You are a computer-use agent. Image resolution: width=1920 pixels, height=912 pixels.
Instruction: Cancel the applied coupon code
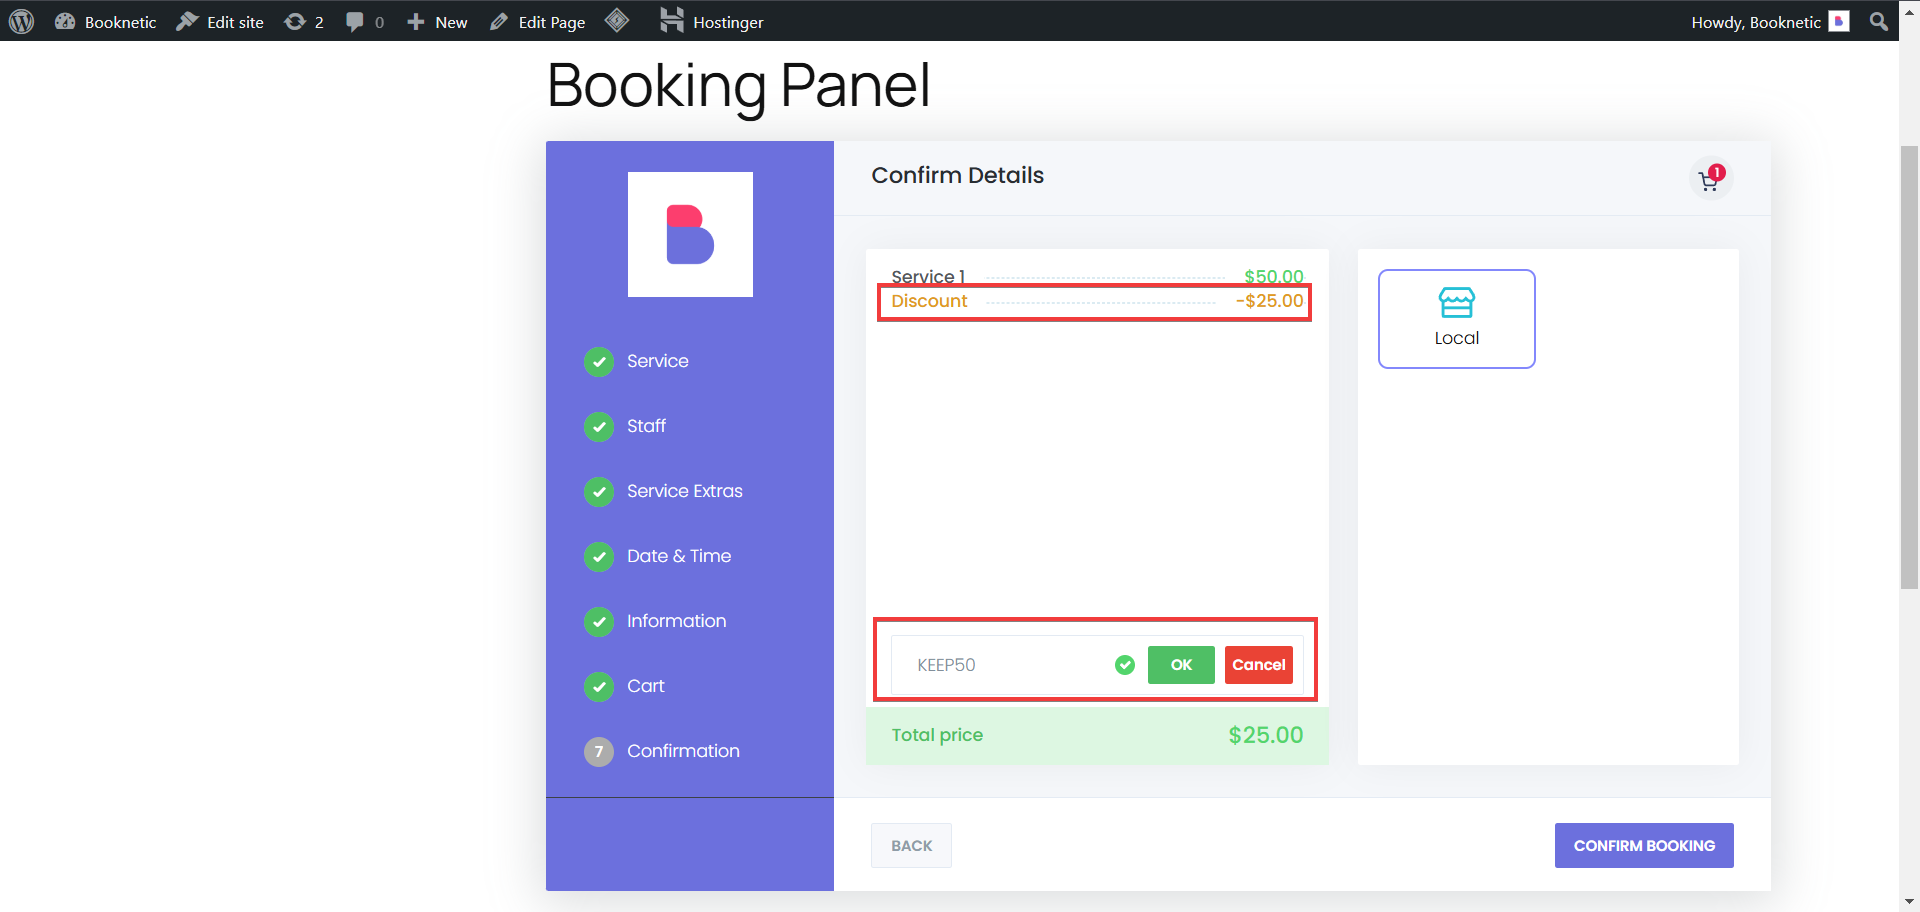[1259, 665]
